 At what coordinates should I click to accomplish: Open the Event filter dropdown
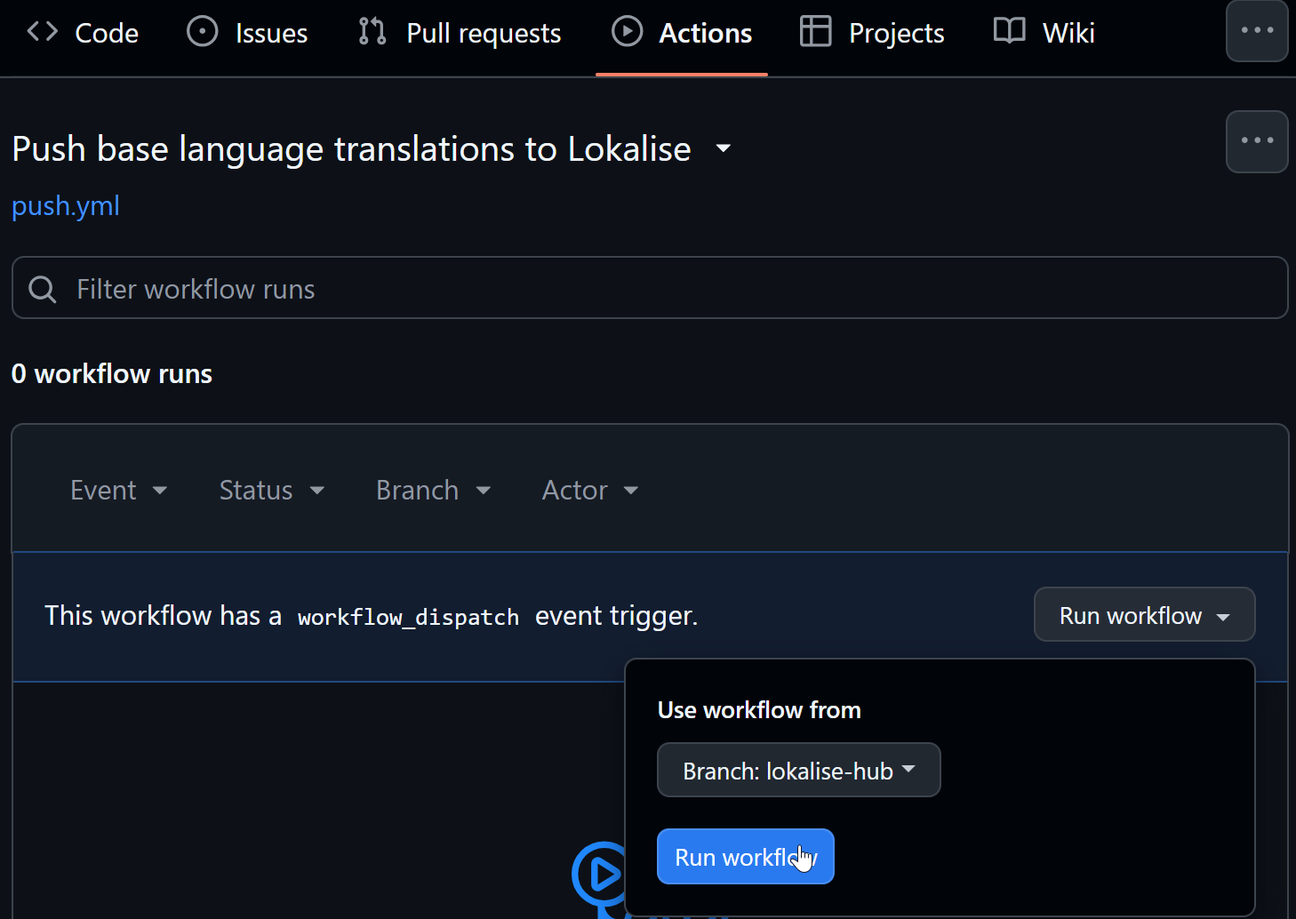coord(118,490)
